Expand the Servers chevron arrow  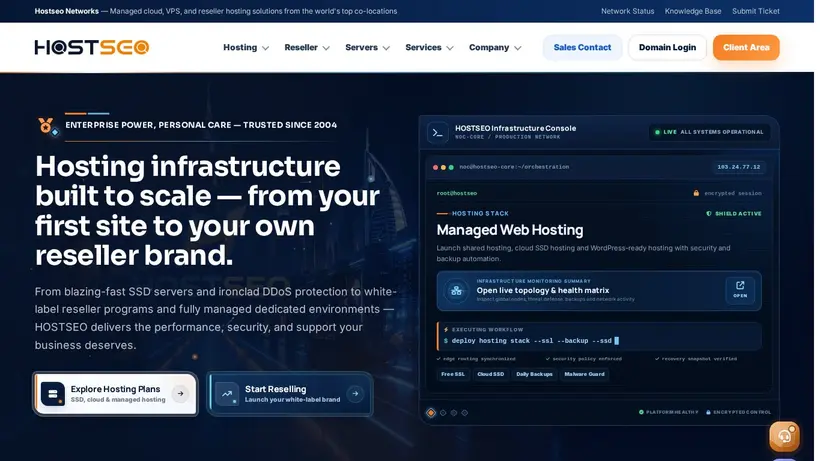pyautogui.click(x=386, y=48)
